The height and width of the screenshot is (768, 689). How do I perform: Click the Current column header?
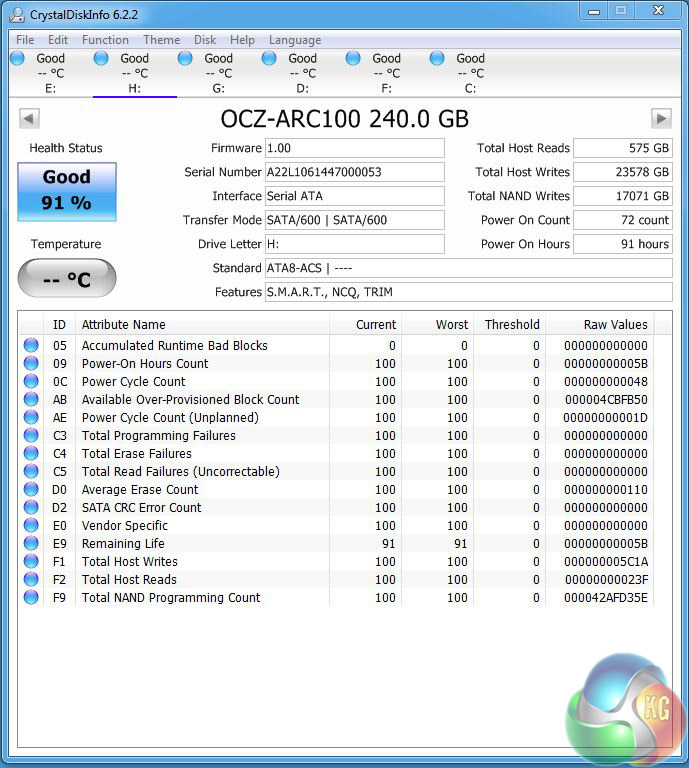pos(365,325)
